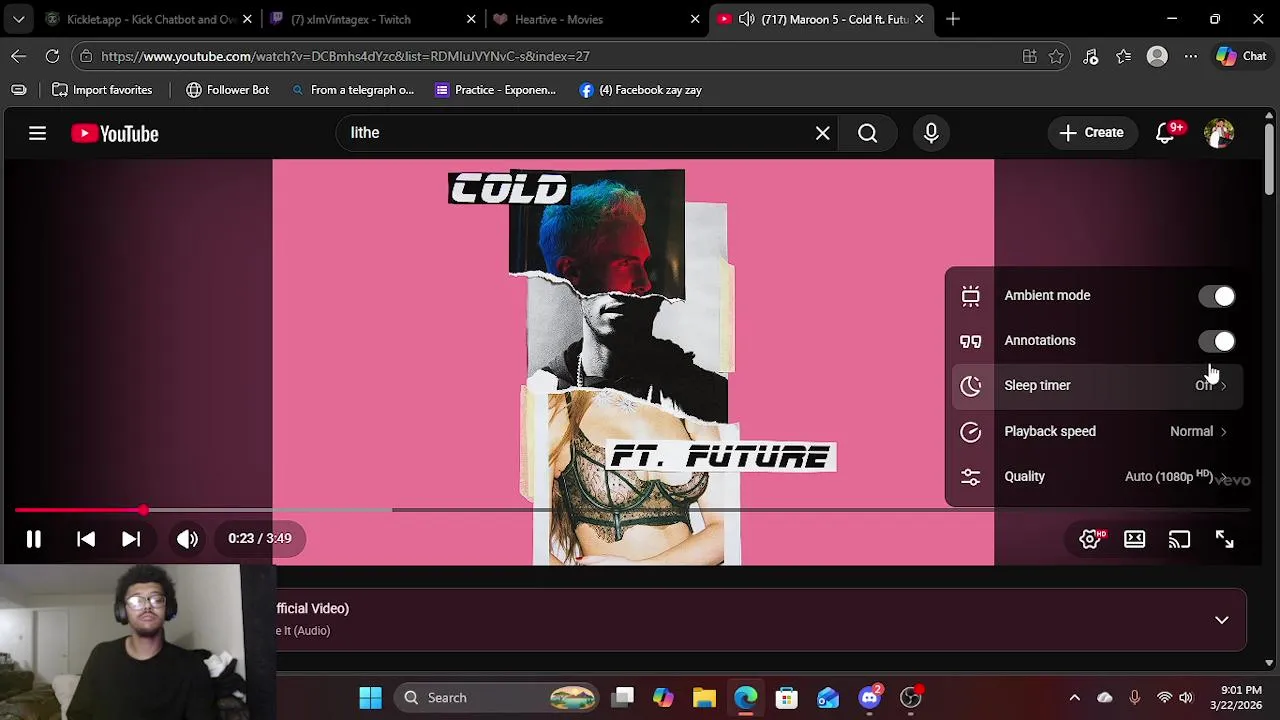This screenshot has height=720, width=1280.
Task: Open the browser favorites list
Action: 1124,56
